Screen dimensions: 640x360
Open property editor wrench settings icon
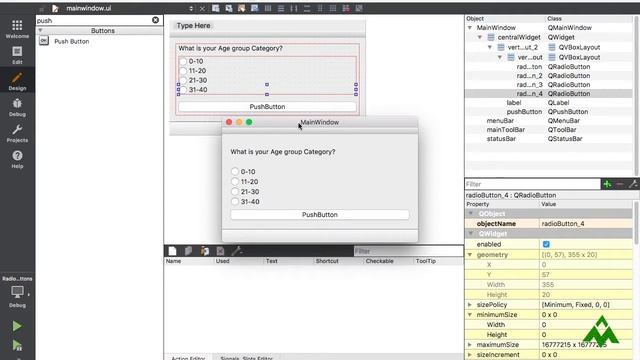point(633,184)
